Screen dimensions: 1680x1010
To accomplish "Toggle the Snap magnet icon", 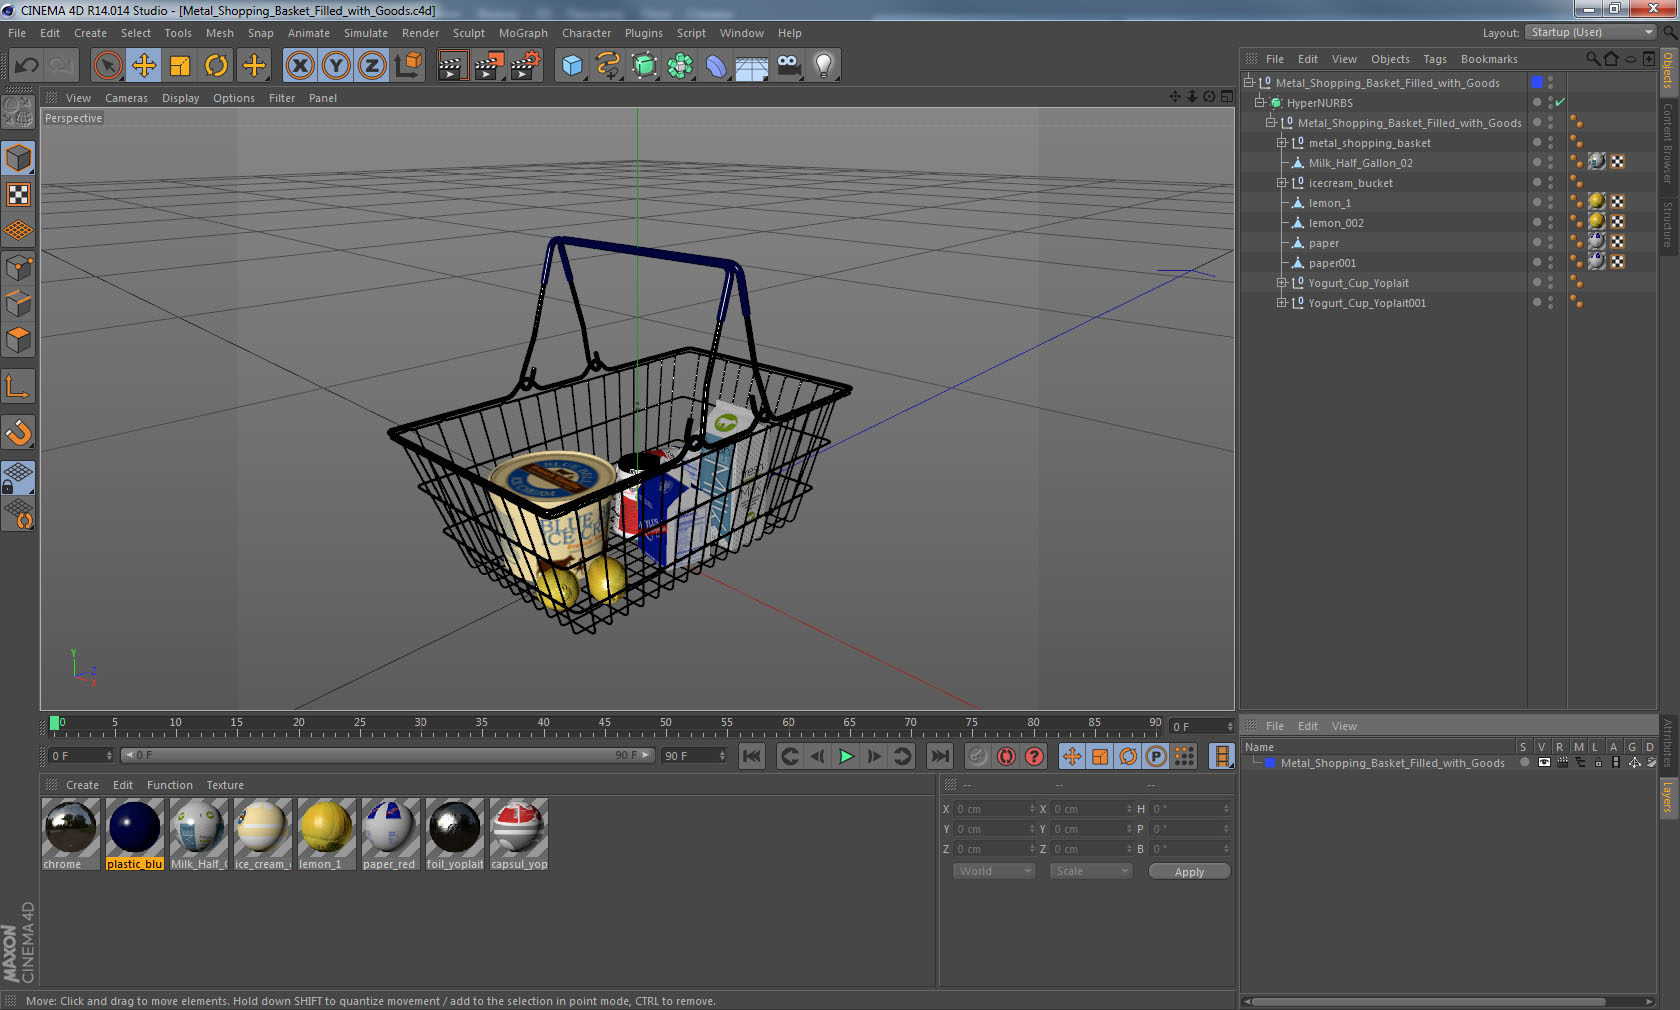I will [19, 432].
